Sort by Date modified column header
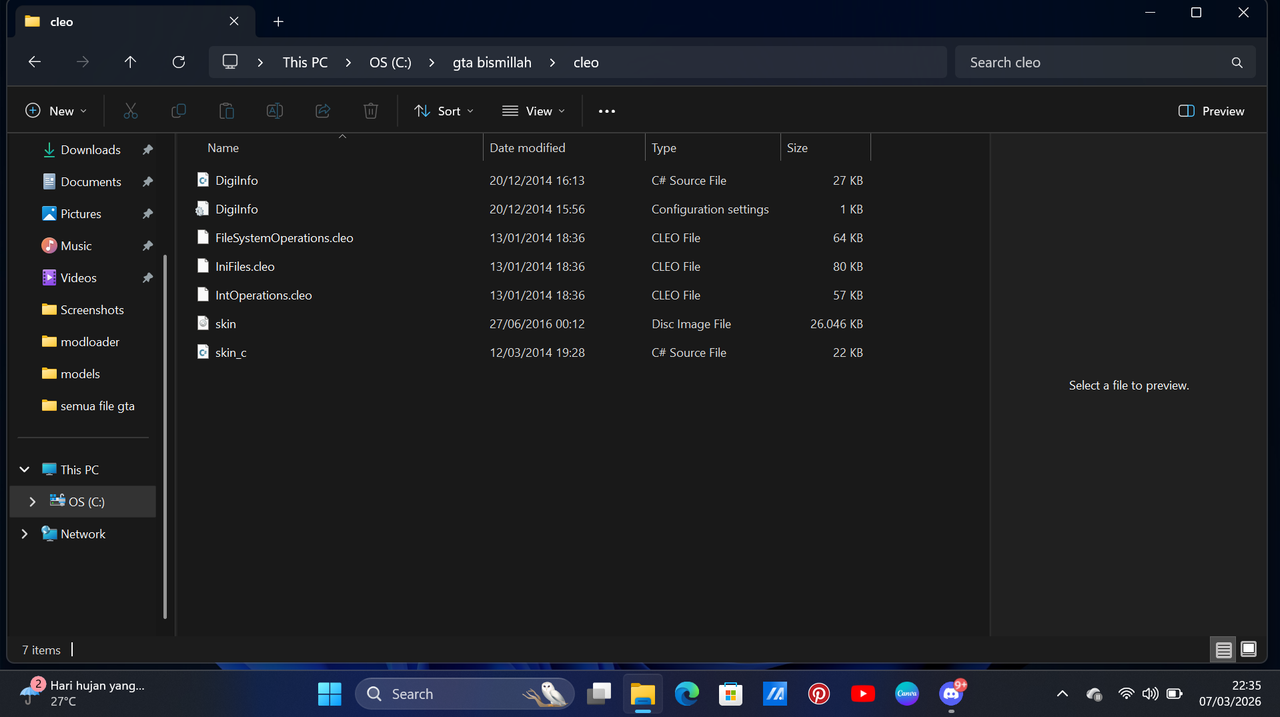This screenshot has width=1280, height=717. (527, 148)
